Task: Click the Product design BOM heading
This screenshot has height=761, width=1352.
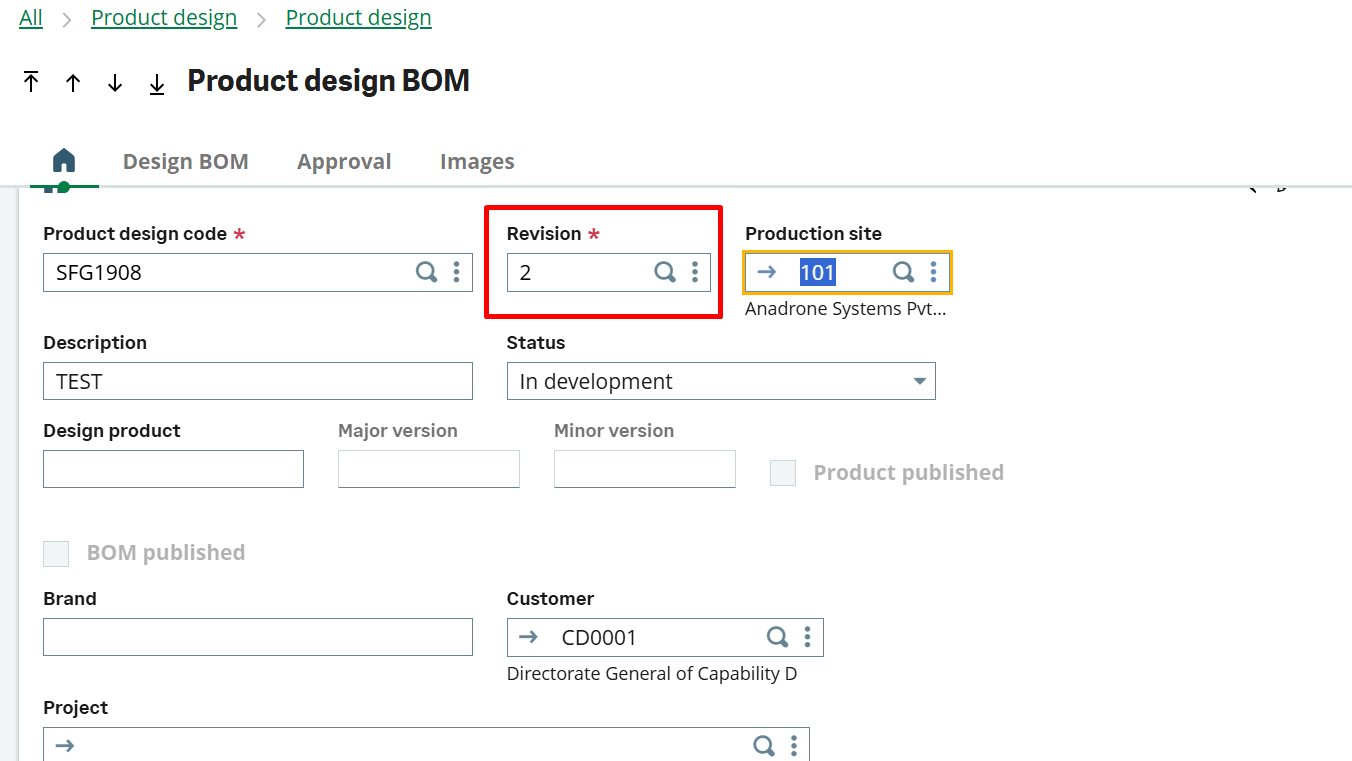Action: (329, 81)
